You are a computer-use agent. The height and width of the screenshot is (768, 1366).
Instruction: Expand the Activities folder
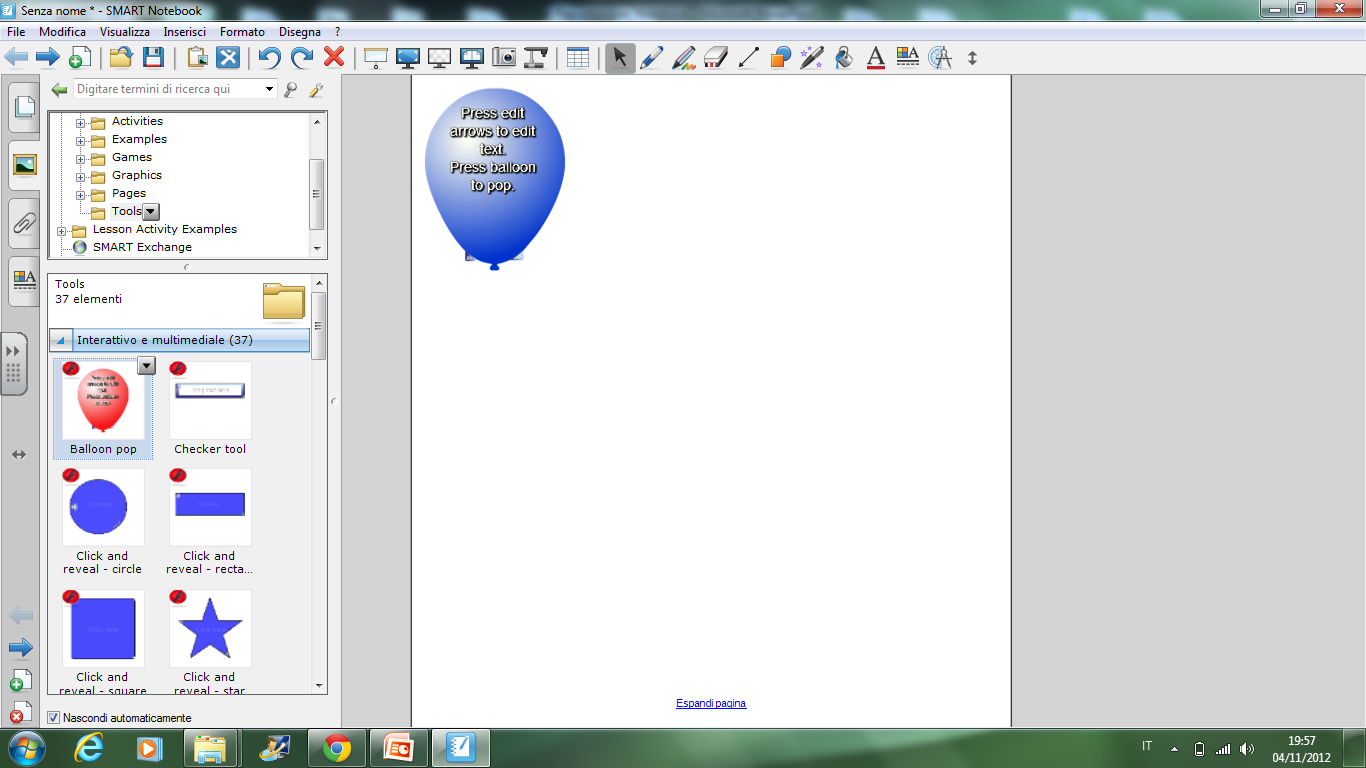pos(81,123)
